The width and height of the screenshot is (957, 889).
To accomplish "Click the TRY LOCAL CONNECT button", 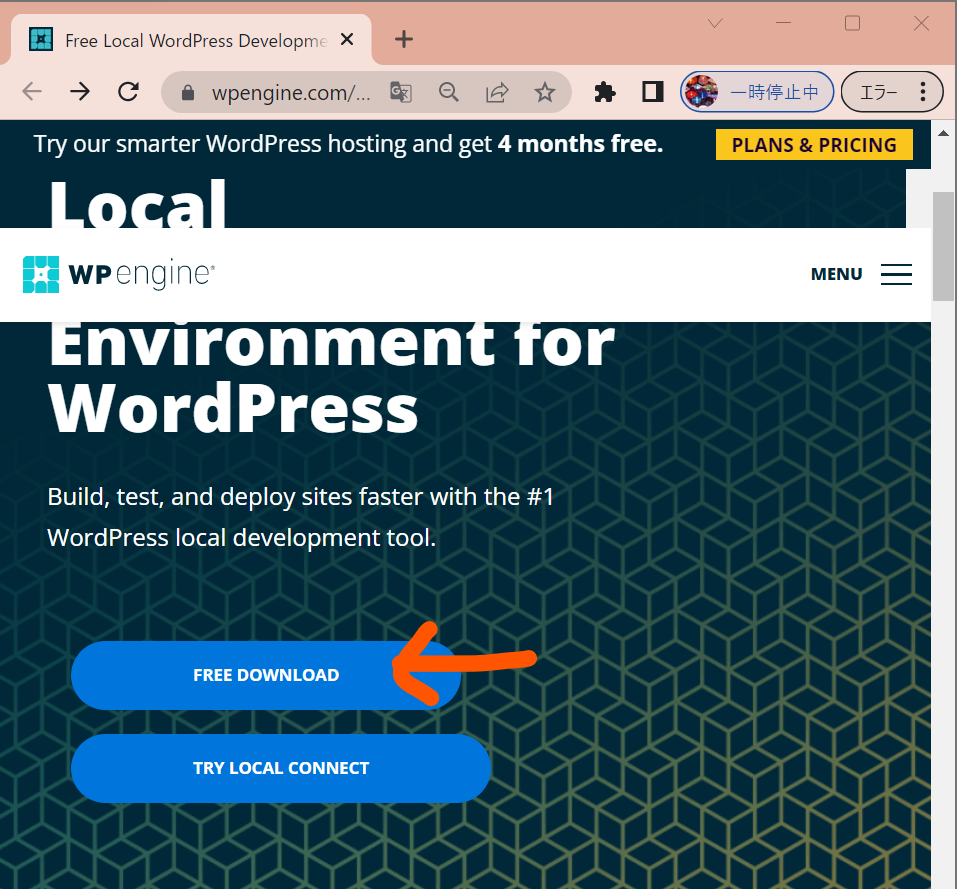I will pos(281,768).
